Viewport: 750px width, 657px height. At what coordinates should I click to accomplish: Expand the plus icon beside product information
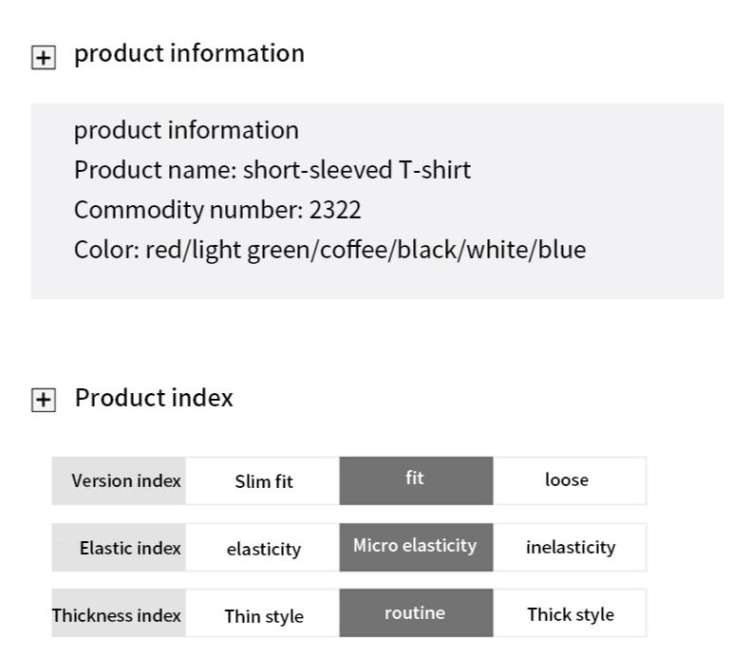(43, 58)
